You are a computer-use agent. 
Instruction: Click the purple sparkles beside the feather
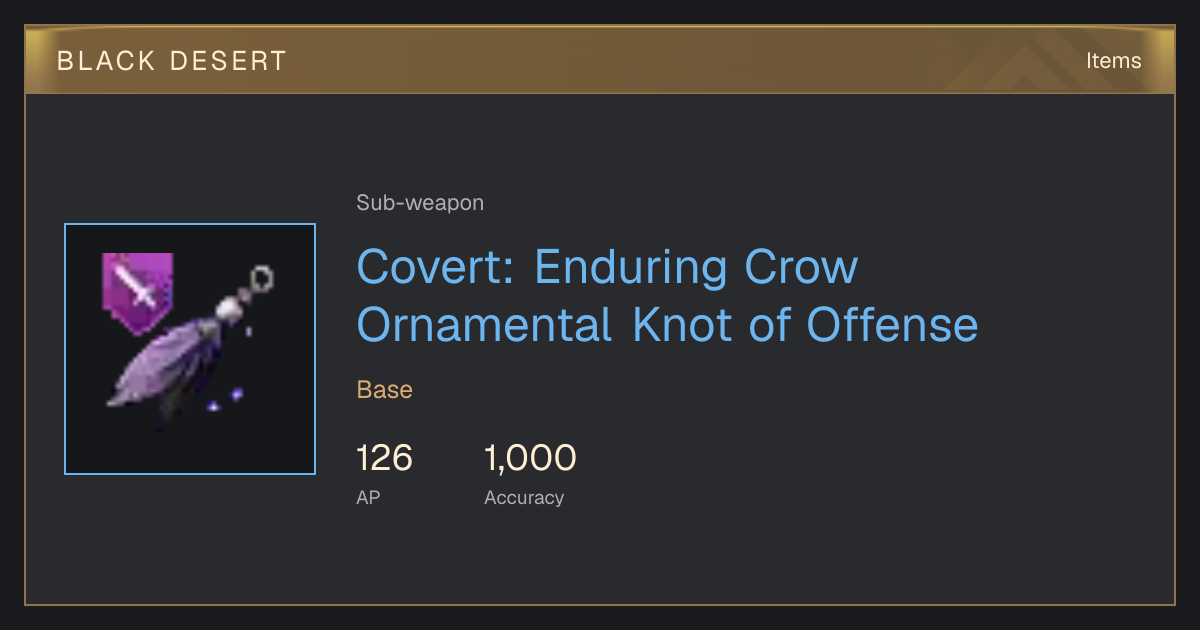(x=225, y=400)
